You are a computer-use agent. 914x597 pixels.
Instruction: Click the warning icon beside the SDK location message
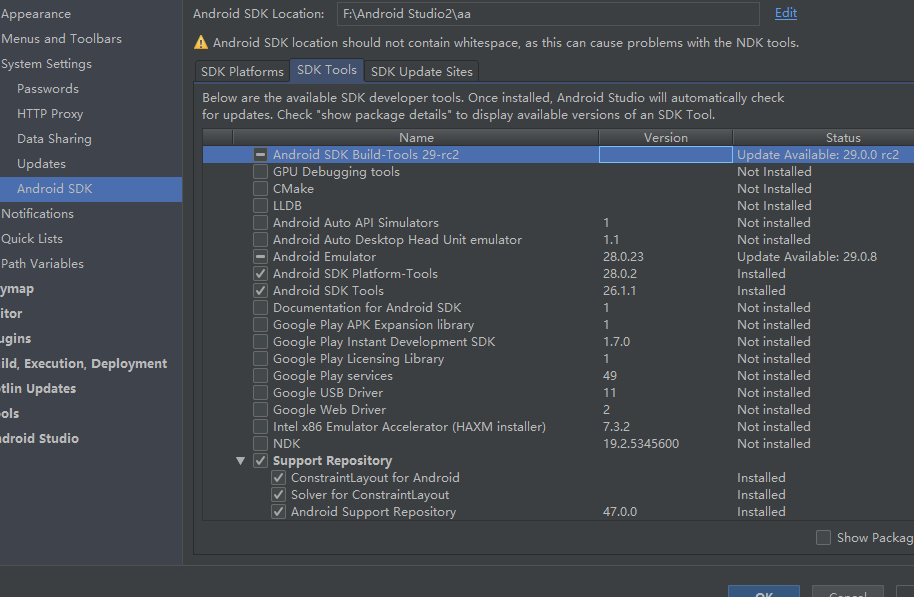click(x=201, y=43)
